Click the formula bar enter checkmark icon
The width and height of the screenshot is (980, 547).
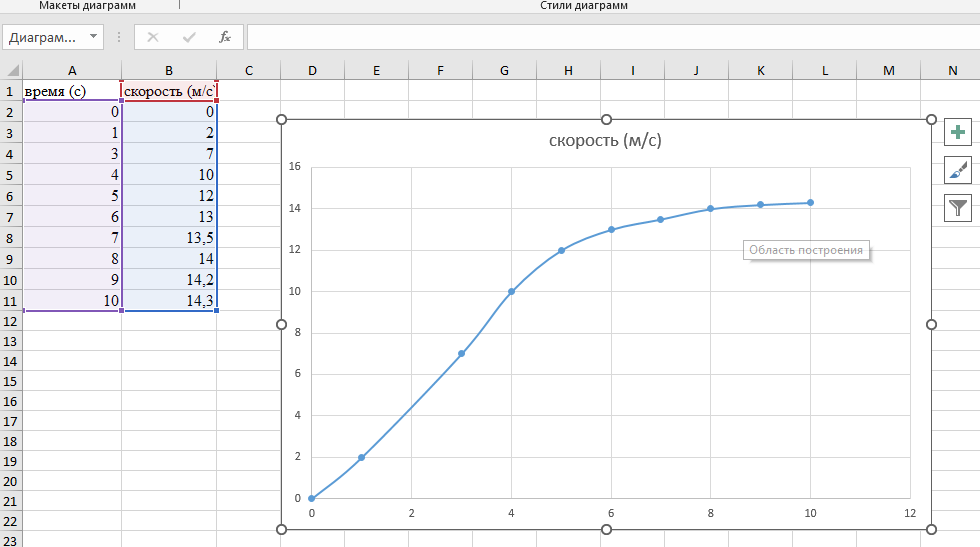(x=189, y=37)
